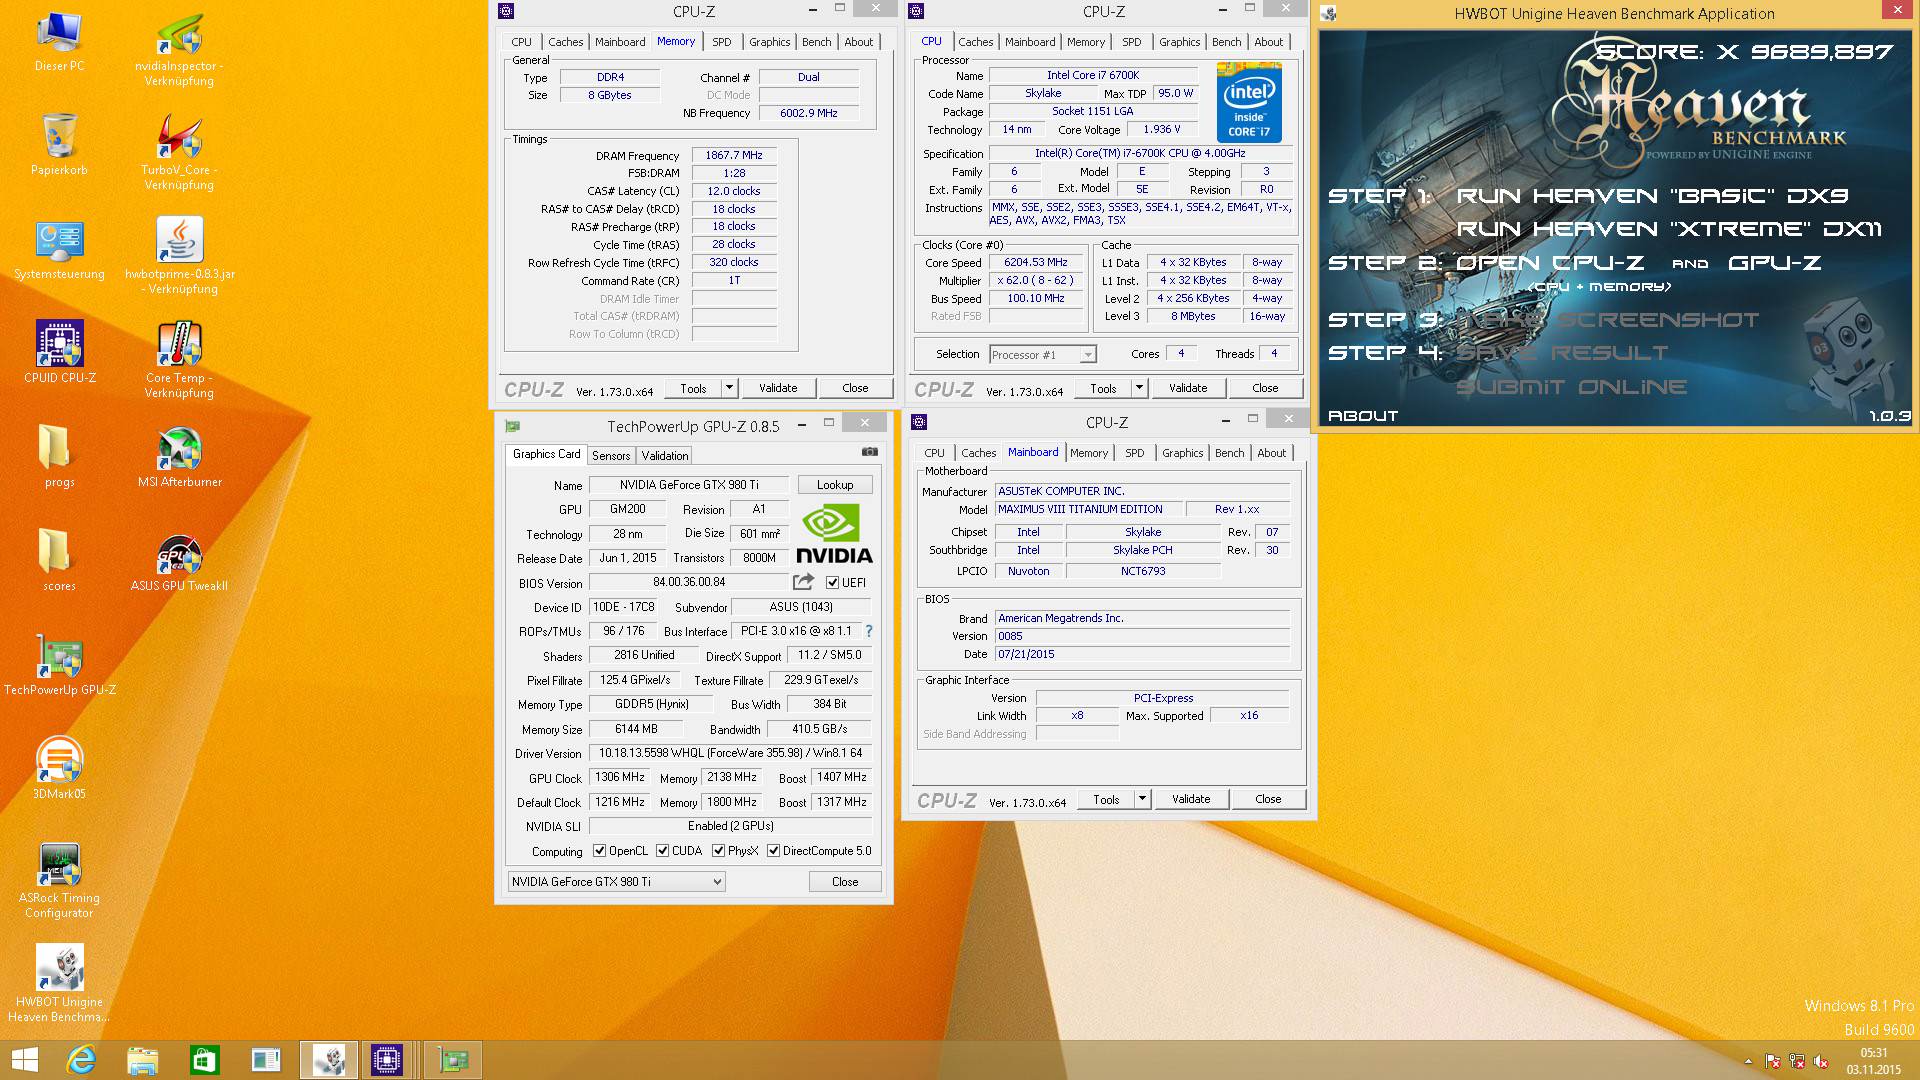Open the Processor #1 selection dropdown

point(1043,354)
